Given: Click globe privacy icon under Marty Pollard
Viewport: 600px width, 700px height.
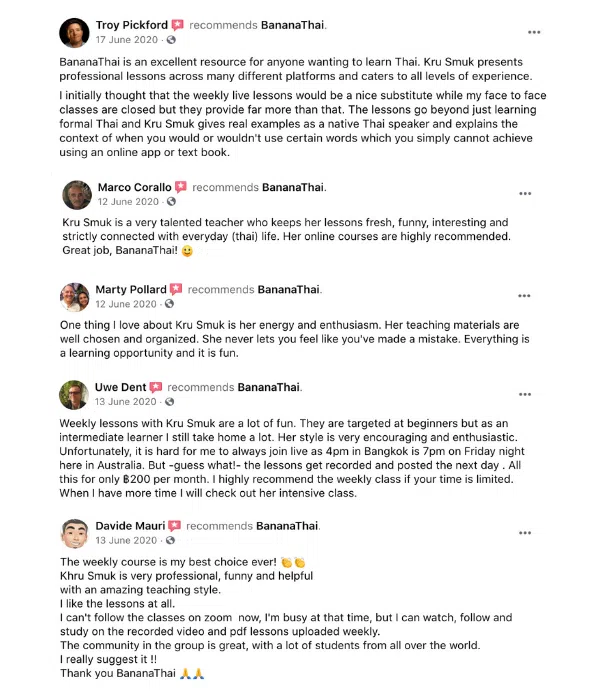Looking at the screenshot, I should click(169, 304).
